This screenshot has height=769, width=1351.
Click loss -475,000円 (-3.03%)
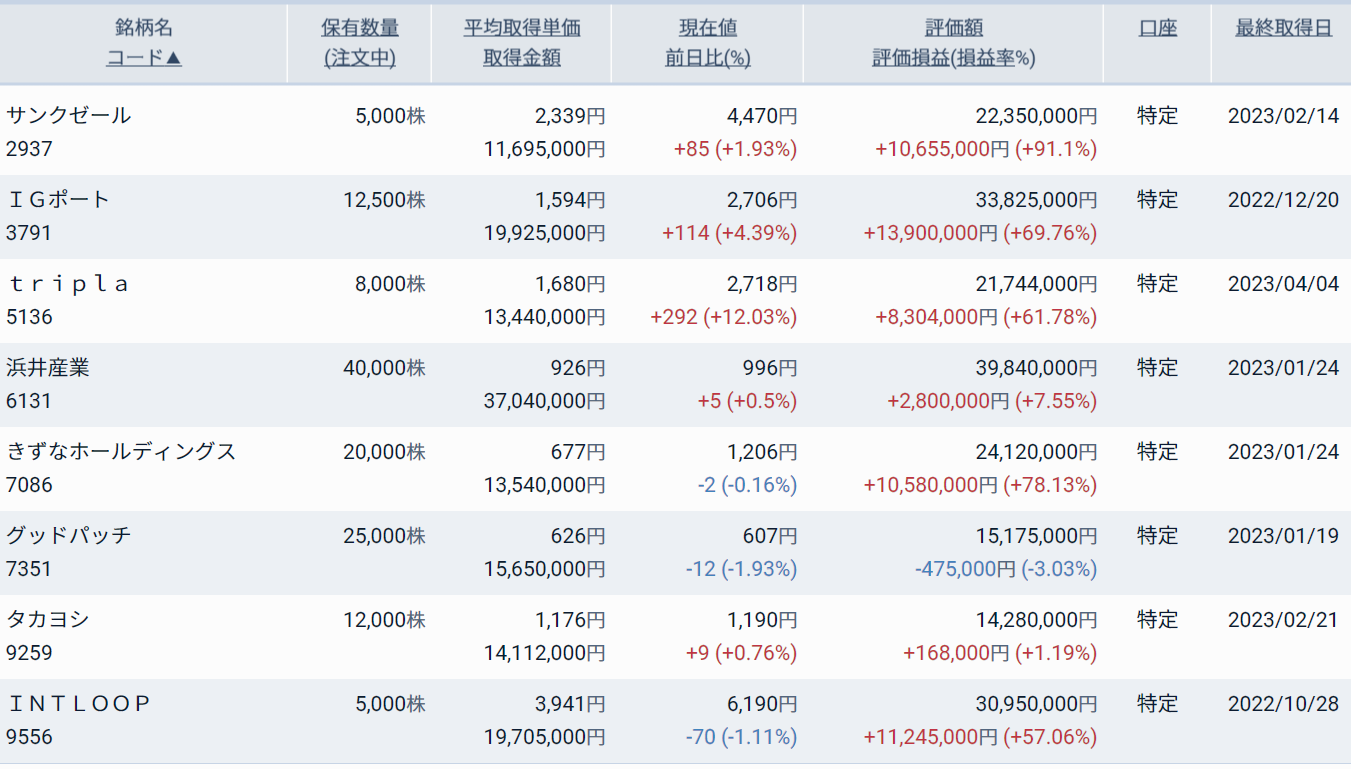1006,569
